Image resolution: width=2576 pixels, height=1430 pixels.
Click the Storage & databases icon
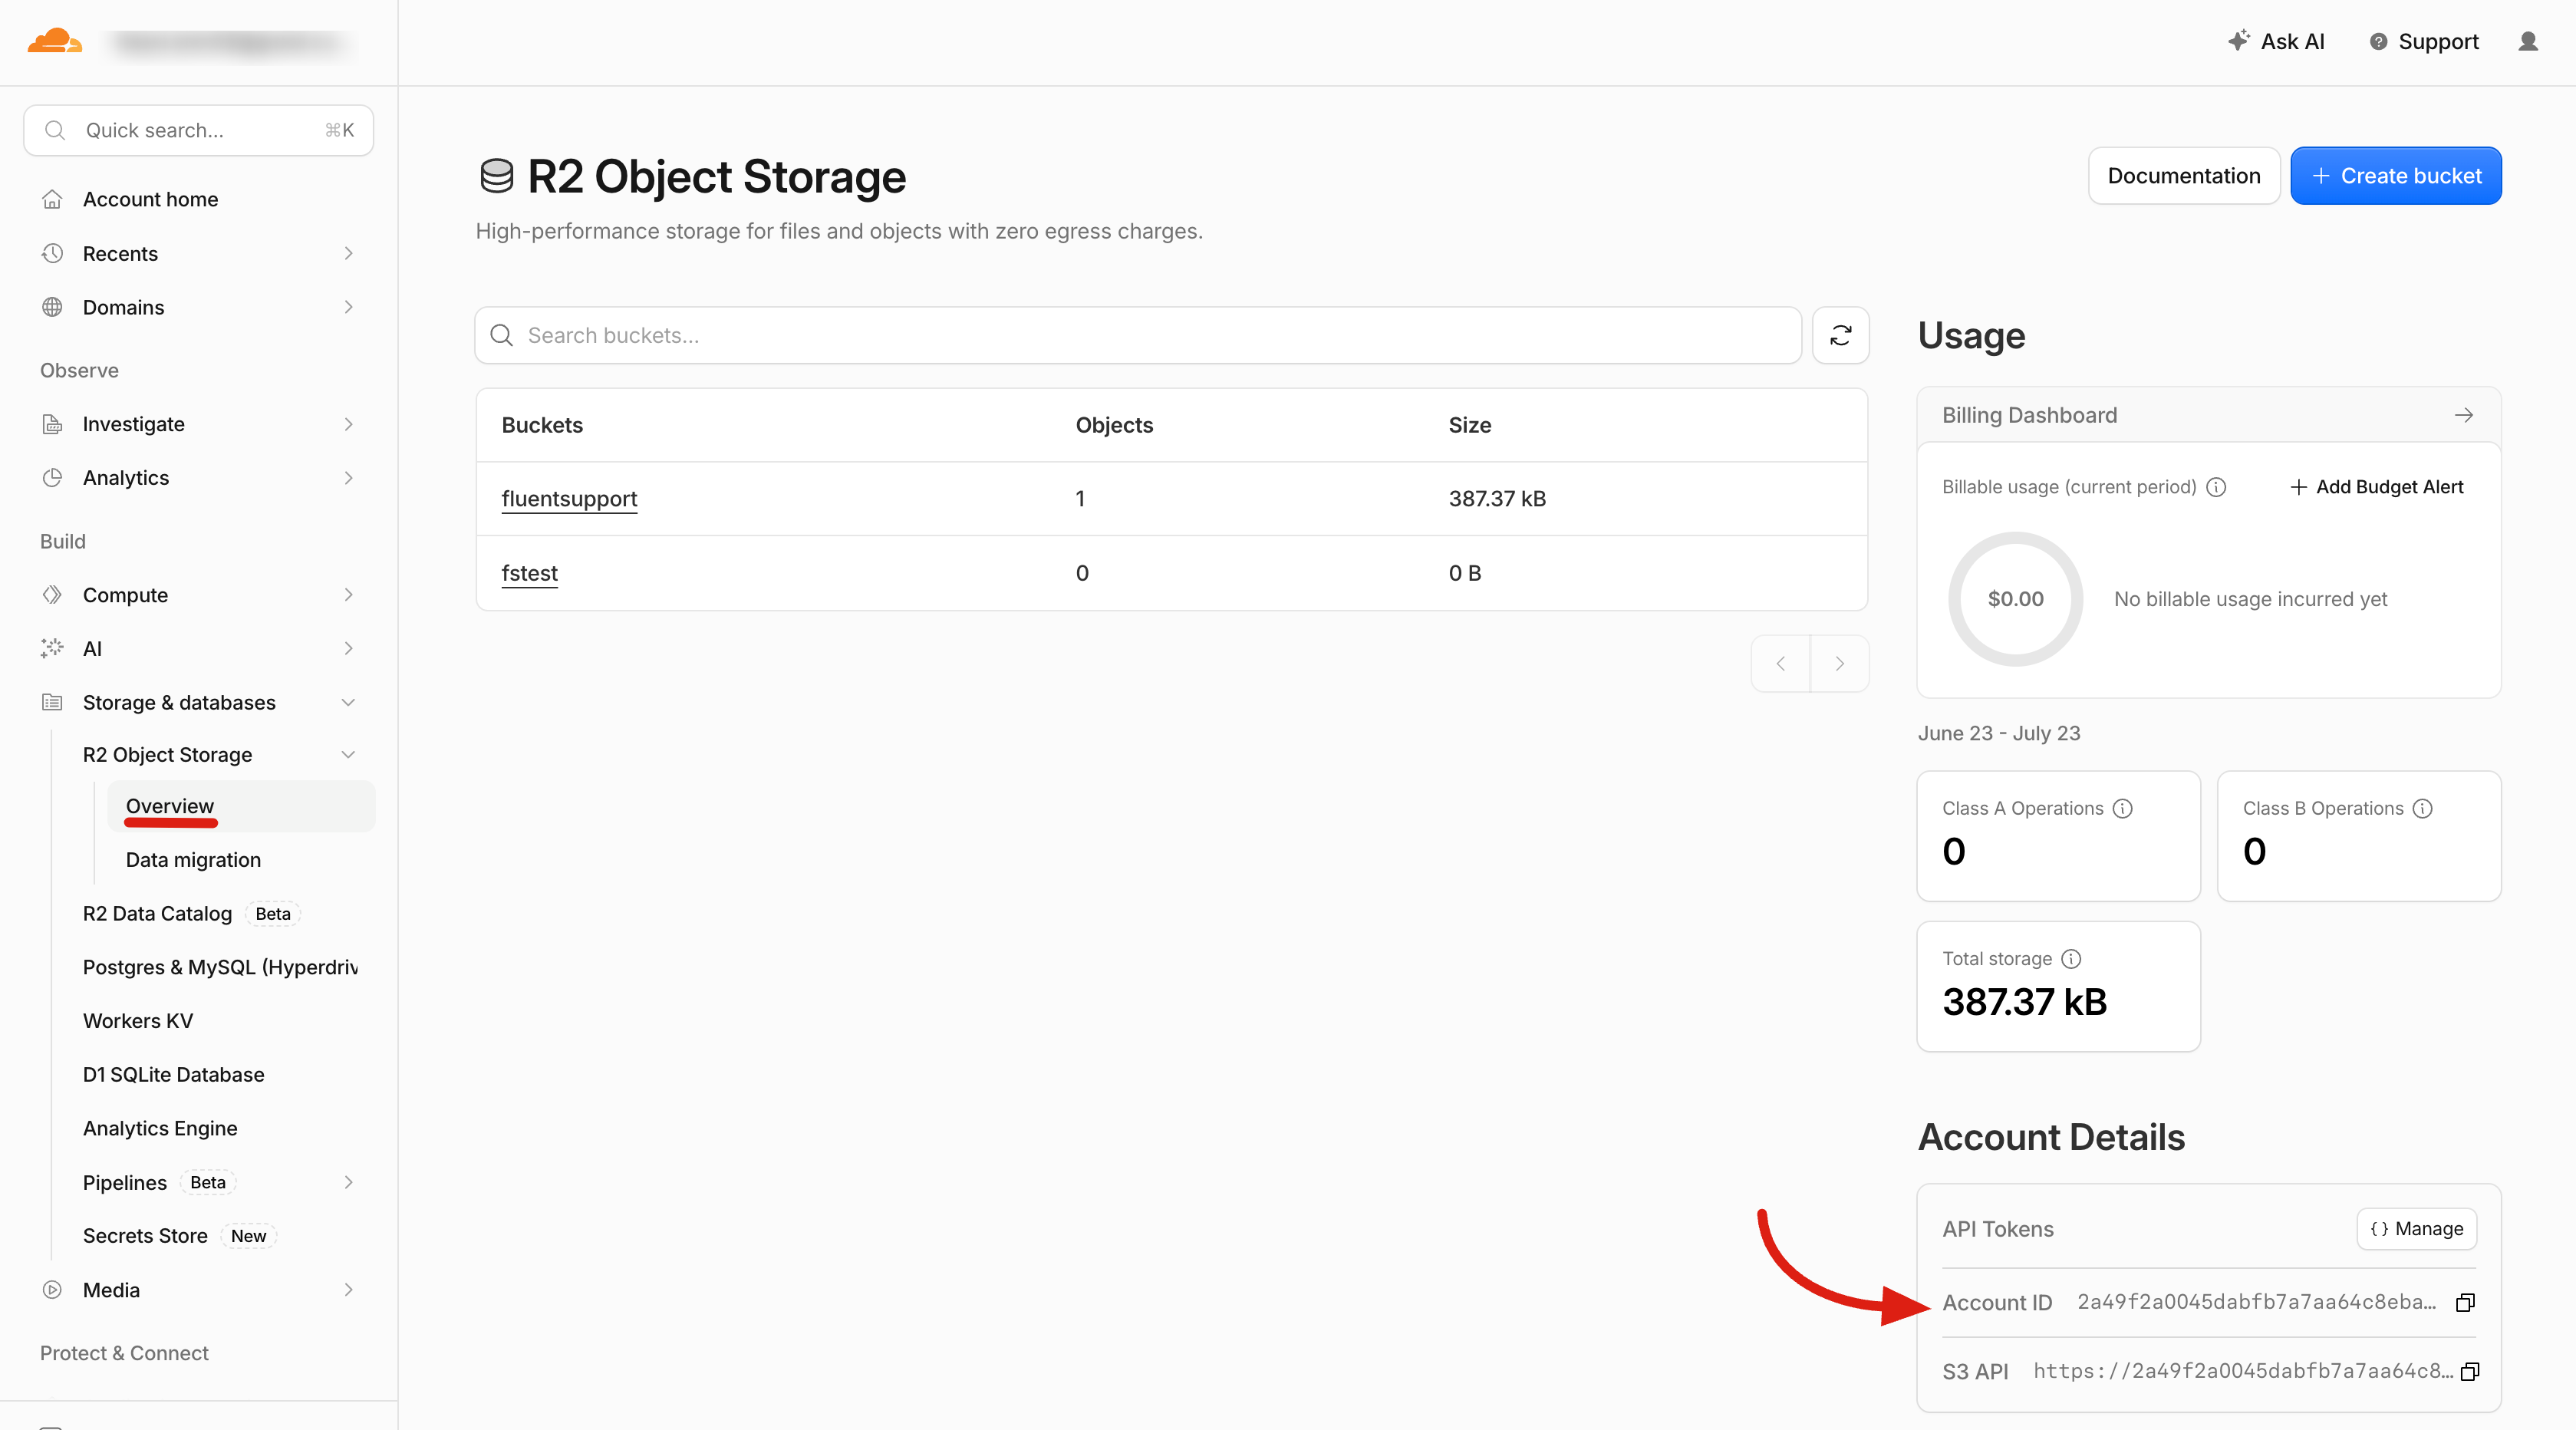pyautogui.click(x=52, y=702)
